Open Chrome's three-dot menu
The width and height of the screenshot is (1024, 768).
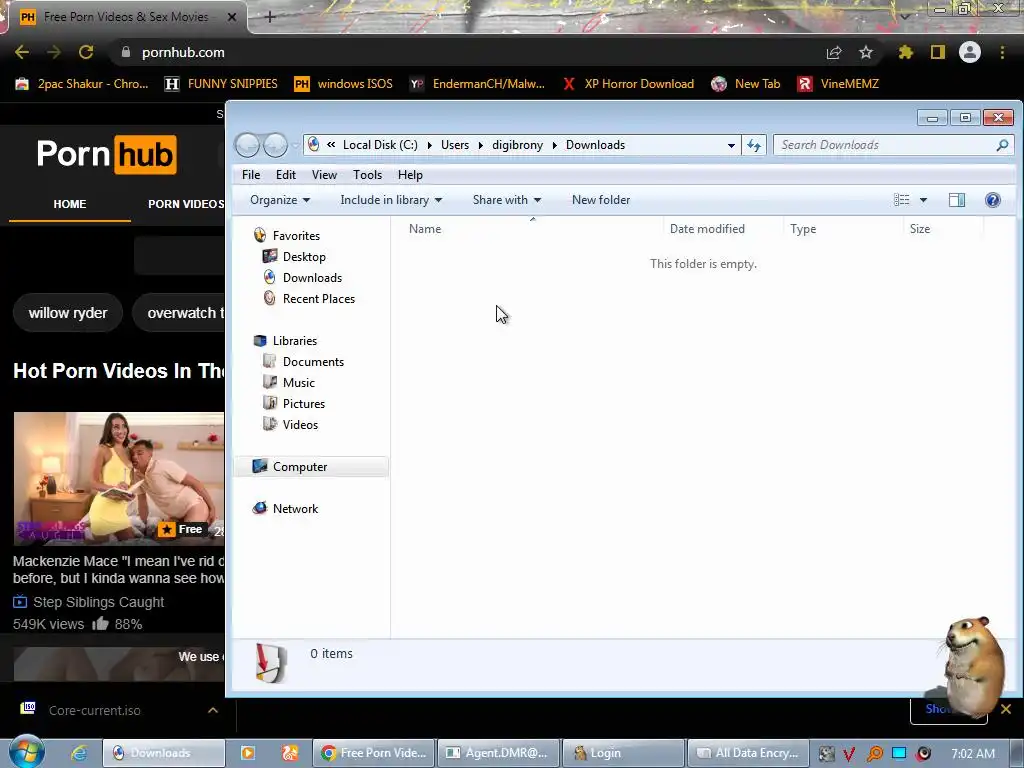[1002, 52]
